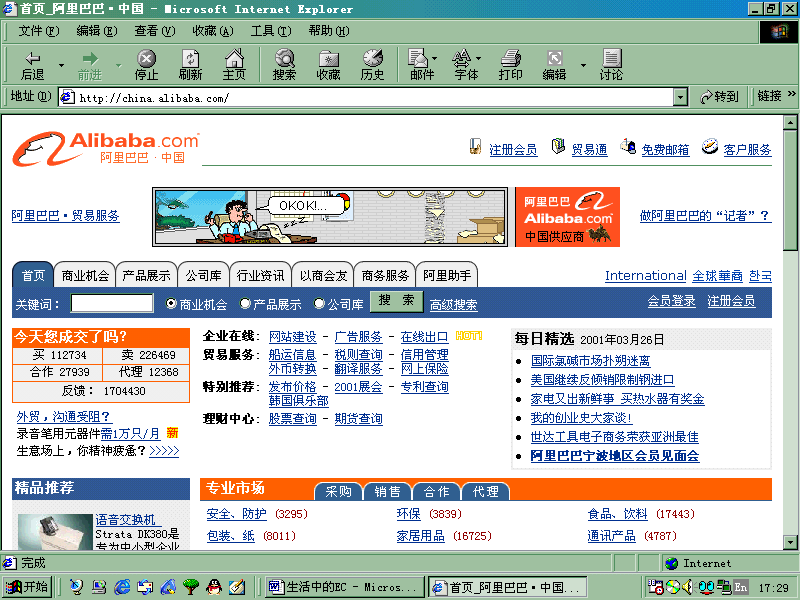Switch to 生活中的EC Microsoft taskbar window
Image resolution: width=800 pixels, height=600 pixels.
click(345, 587)
